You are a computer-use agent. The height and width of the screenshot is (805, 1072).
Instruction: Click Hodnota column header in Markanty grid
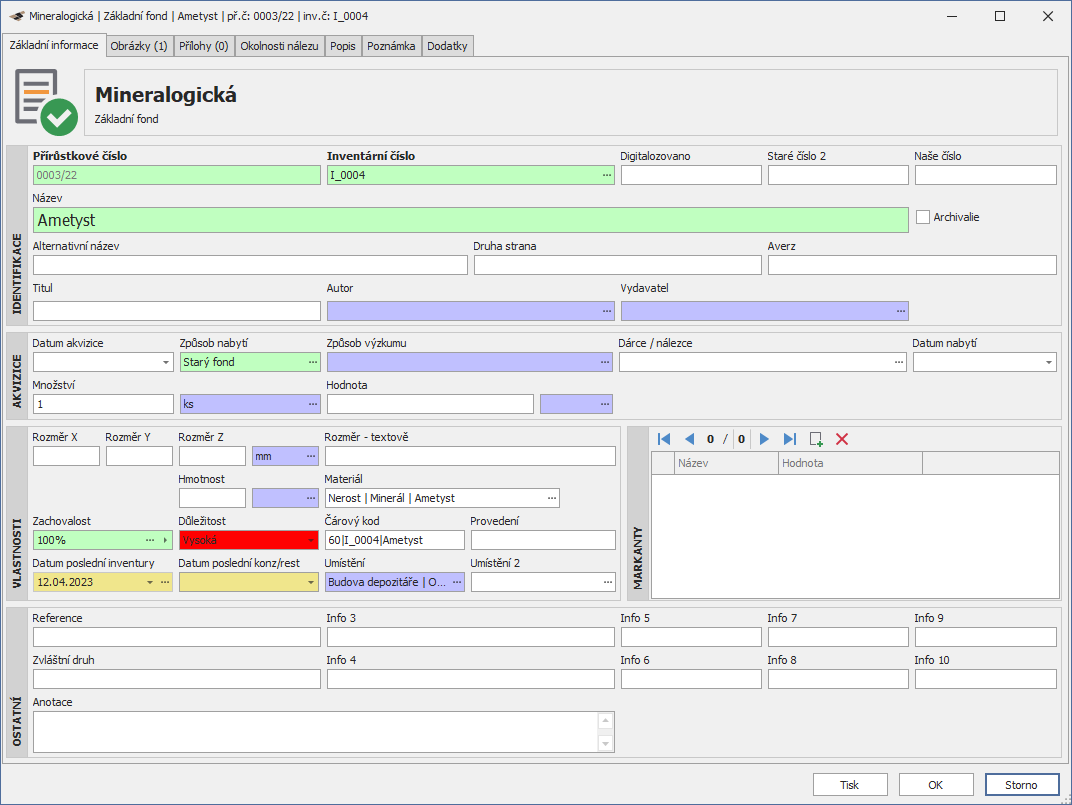pyautogui.click(x=850, y=463)
